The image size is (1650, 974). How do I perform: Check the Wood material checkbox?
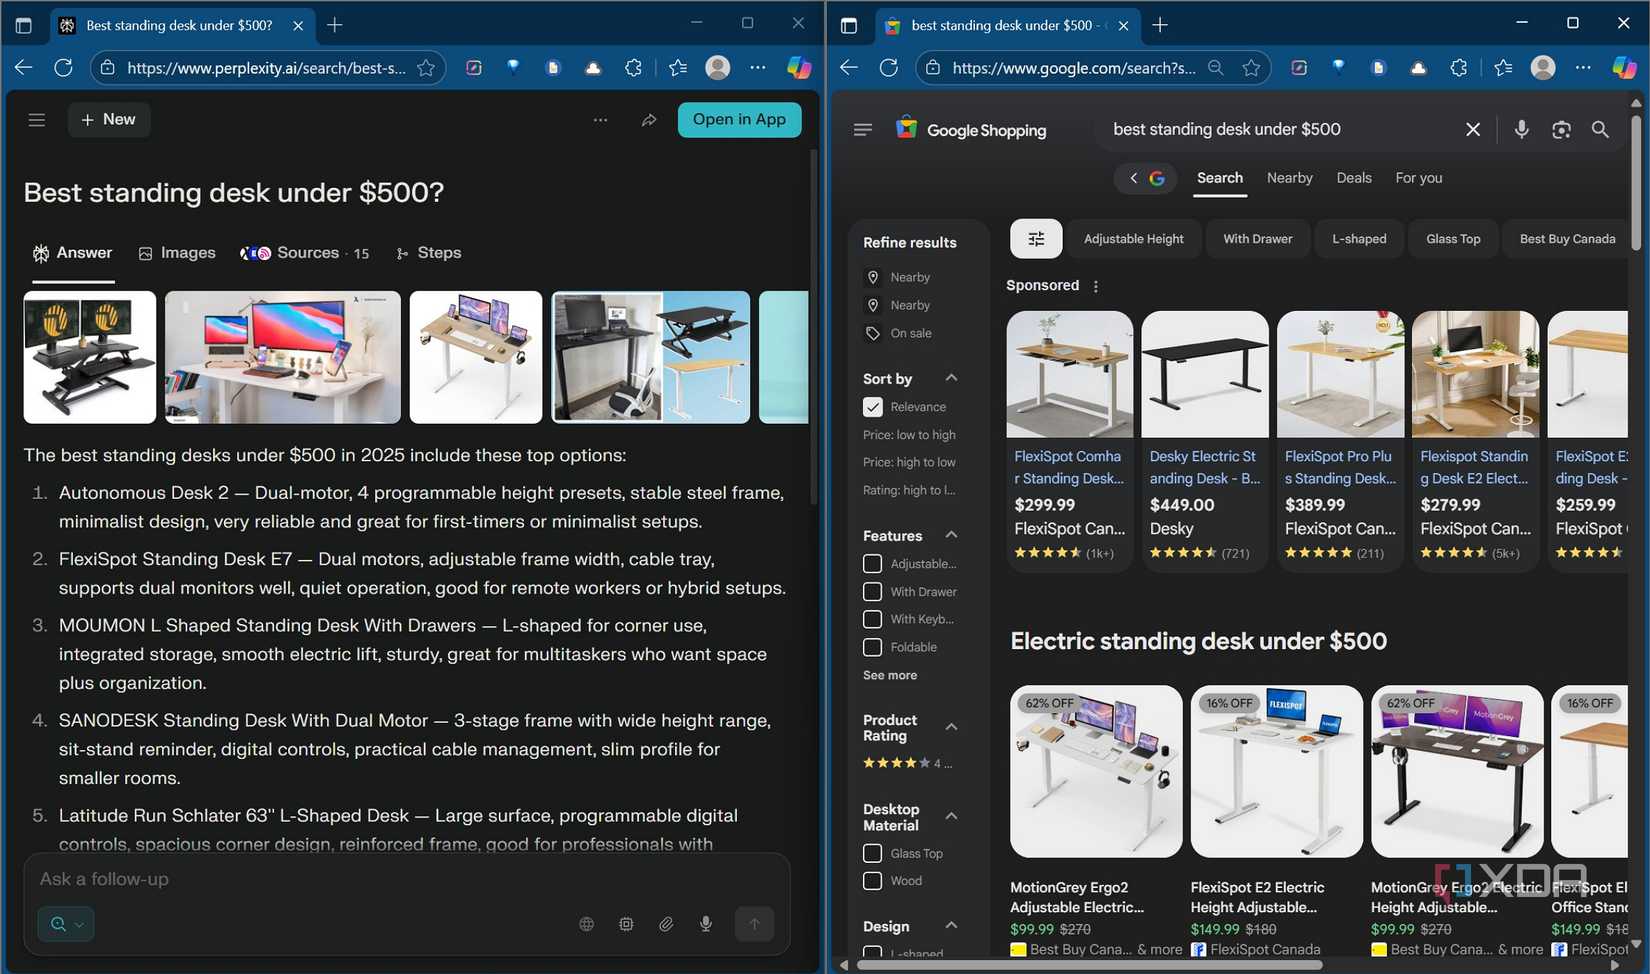point(873,881)
